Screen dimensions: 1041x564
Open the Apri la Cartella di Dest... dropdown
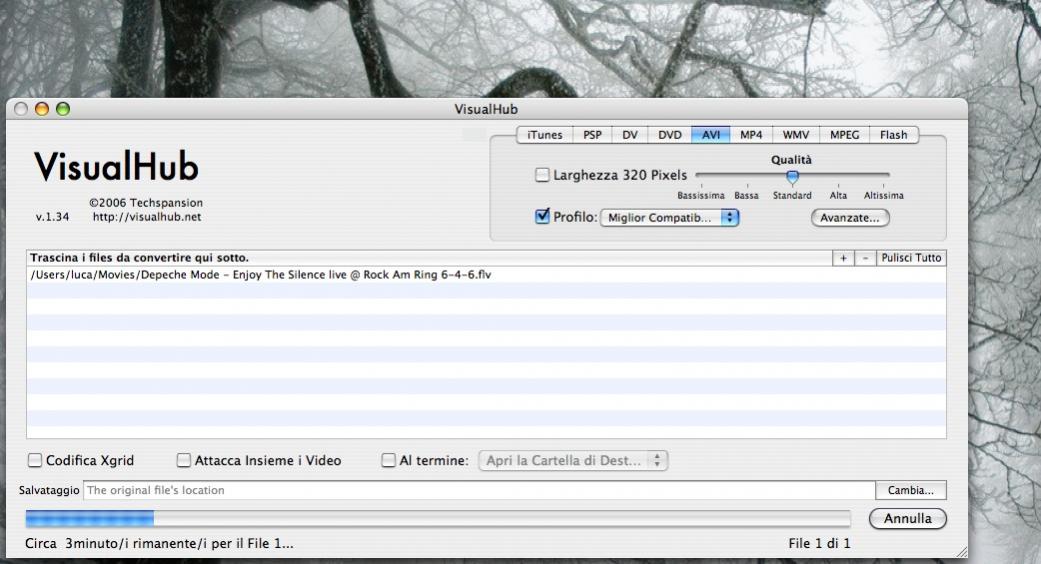coord(573,460)
